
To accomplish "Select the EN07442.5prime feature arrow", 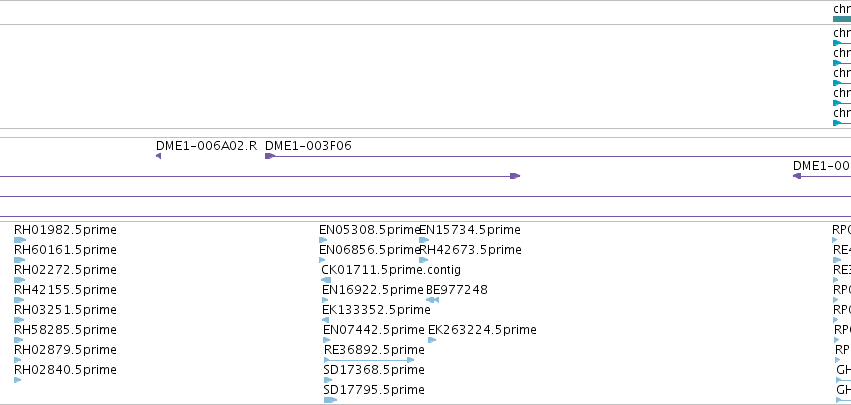I will pyautogui.click(x=326, y=340).
